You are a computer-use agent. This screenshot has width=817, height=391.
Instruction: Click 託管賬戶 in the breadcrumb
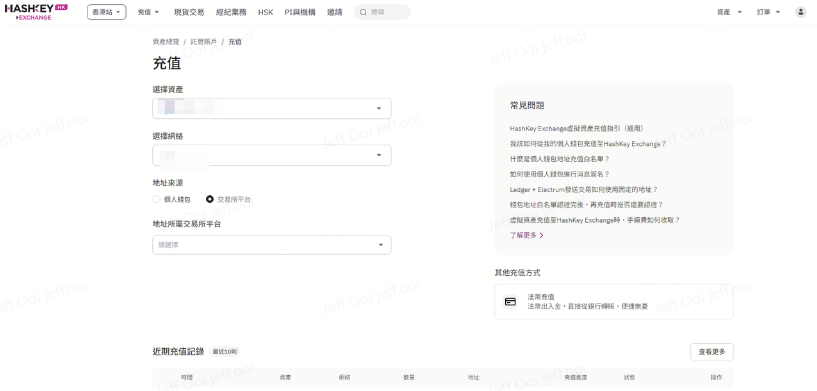pos(204,42)
